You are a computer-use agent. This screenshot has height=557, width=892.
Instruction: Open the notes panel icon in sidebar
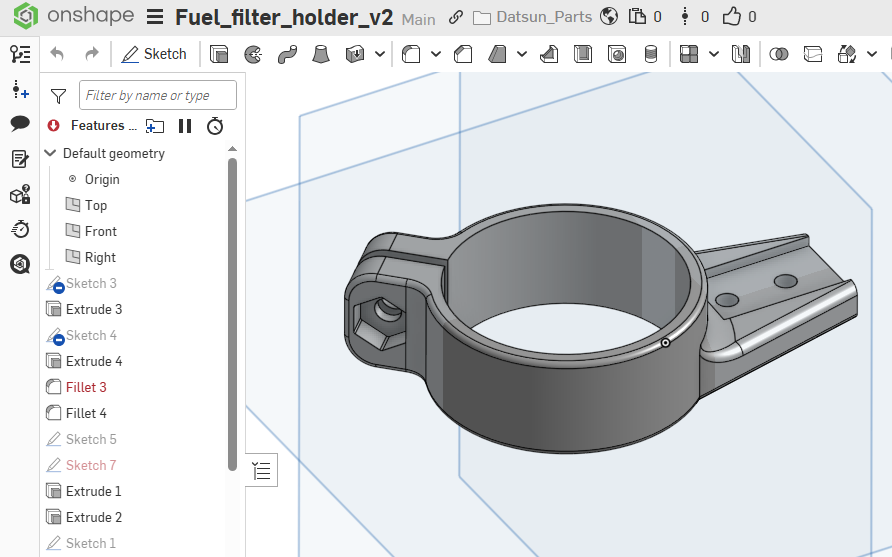pyautogui.click(x=20, y=159)
